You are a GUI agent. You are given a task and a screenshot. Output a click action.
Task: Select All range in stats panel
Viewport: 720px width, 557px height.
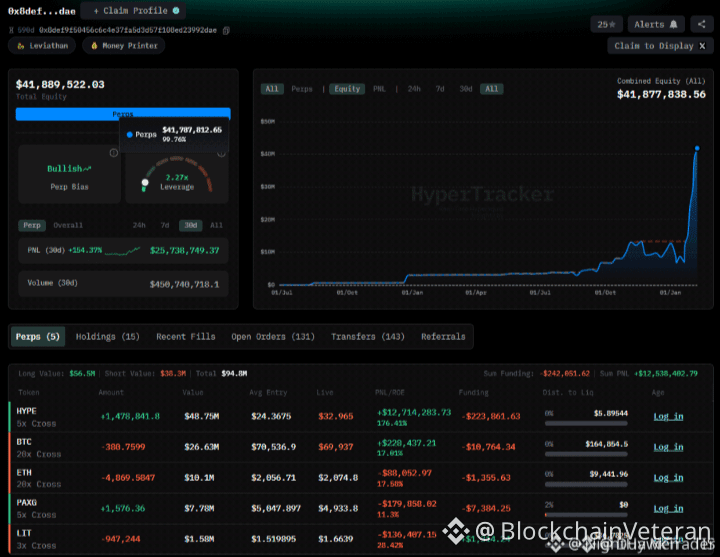point(216,225)
